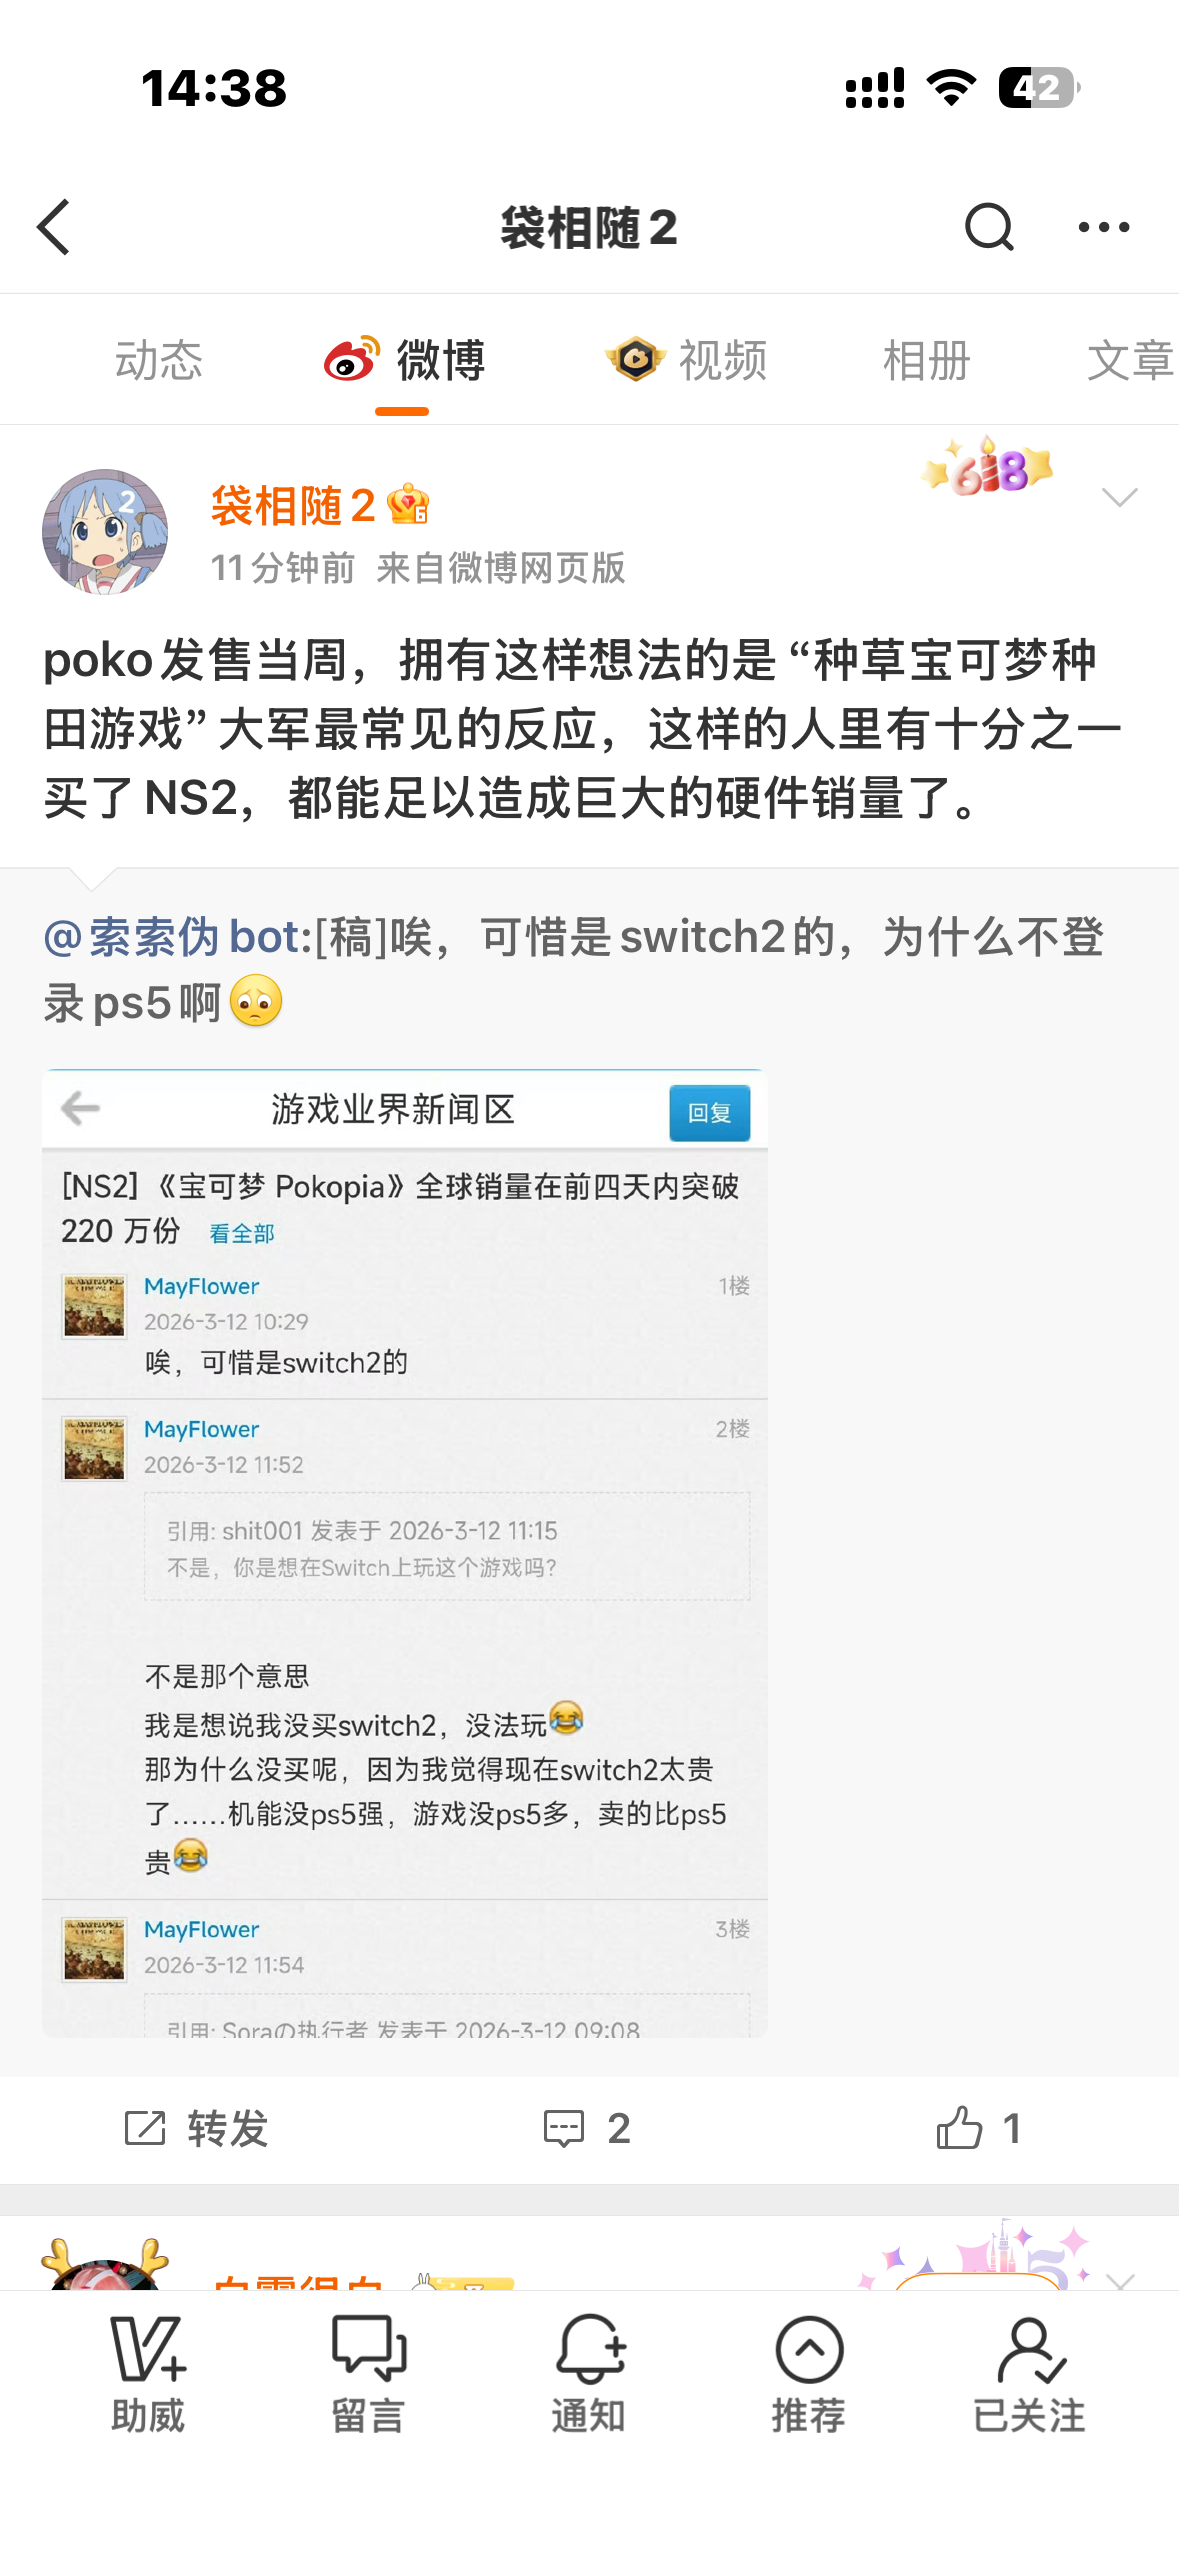Tap the 袋相随2 username link
Image resolution: width=1179 pixels, height=2556 pixels.
tap(292, 506)
